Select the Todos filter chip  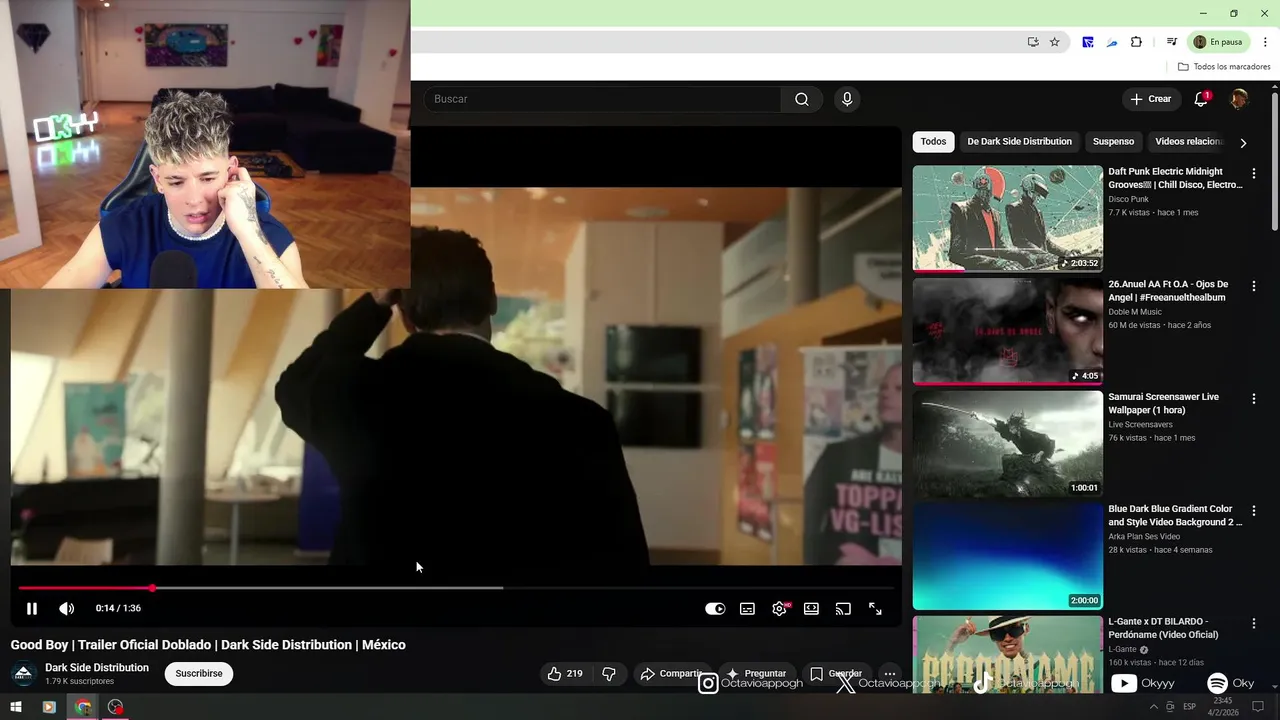[933, 142]
